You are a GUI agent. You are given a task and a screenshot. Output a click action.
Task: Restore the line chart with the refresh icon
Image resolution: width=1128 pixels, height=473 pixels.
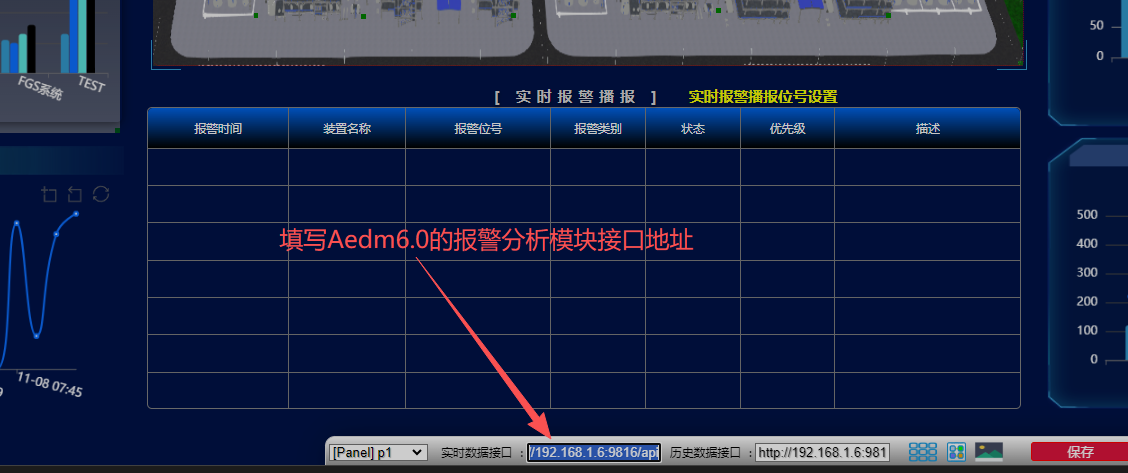[100, 194]
